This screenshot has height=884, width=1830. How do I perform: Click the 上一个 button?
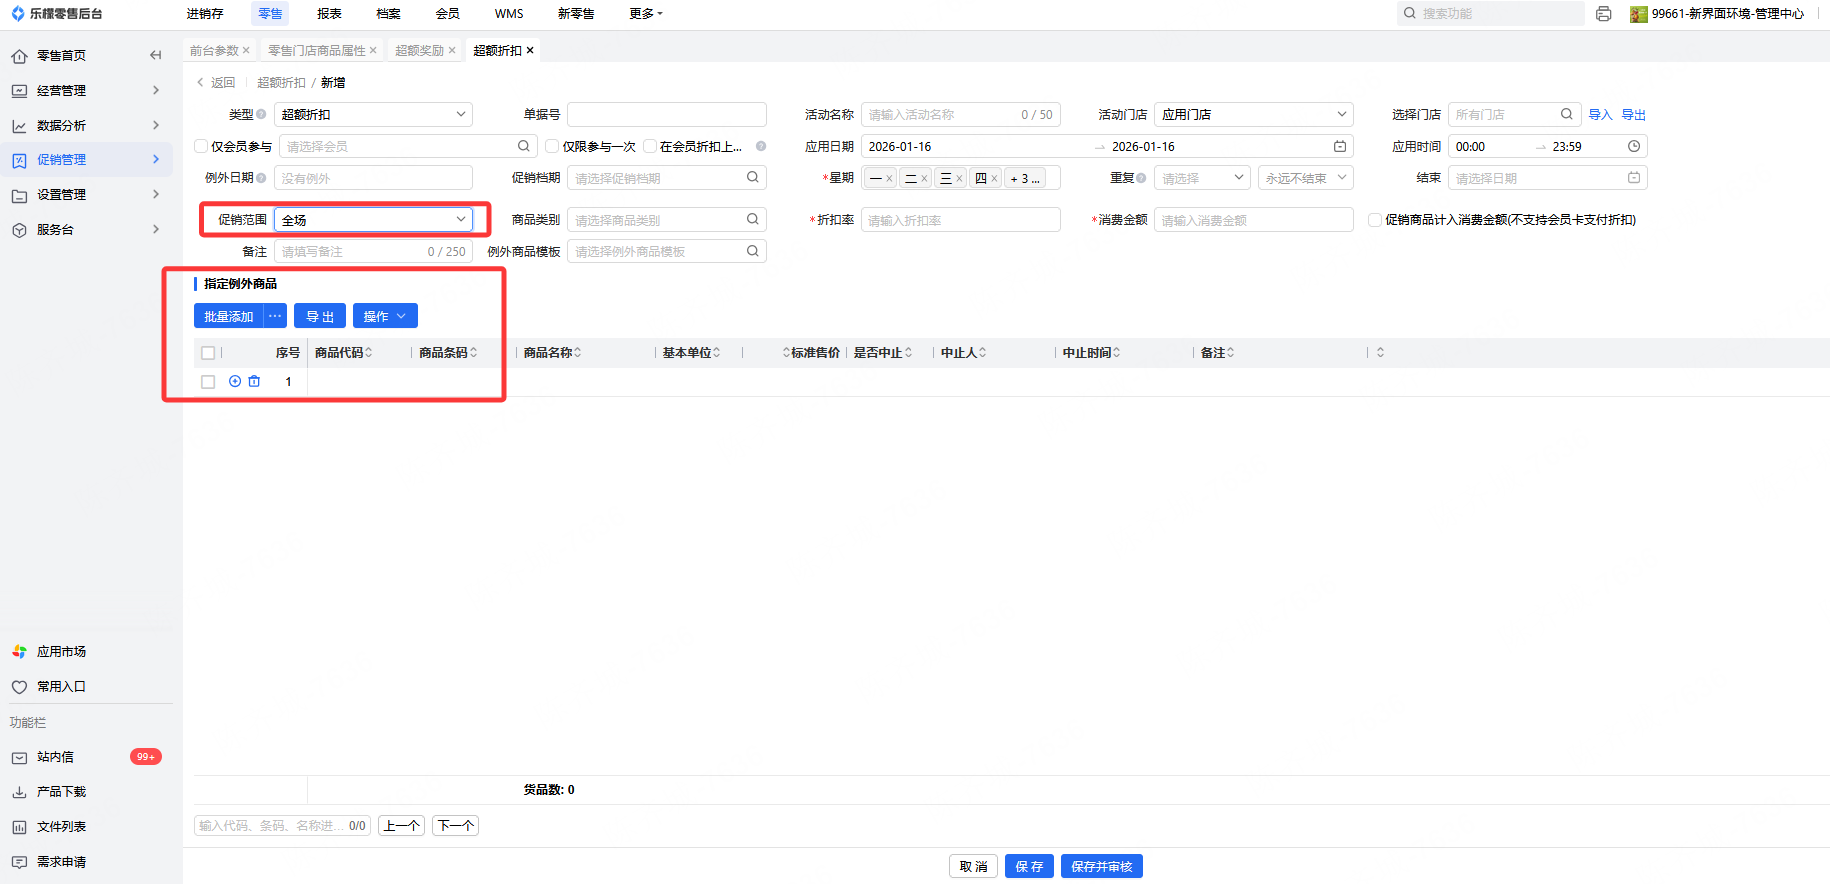[401, 825]
